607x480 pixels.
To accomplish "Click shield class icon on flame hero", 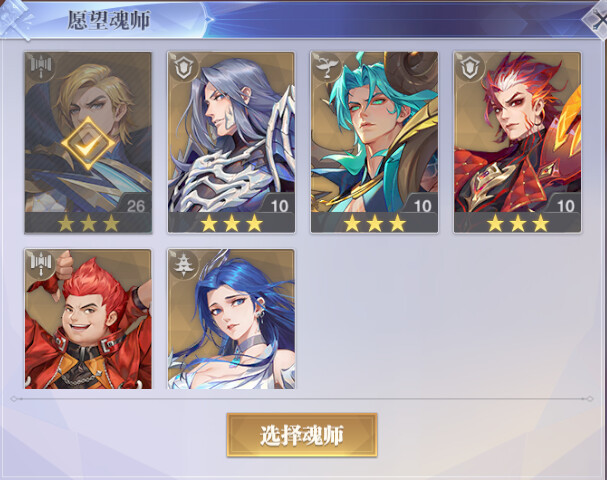I will (x=470, y=68).
